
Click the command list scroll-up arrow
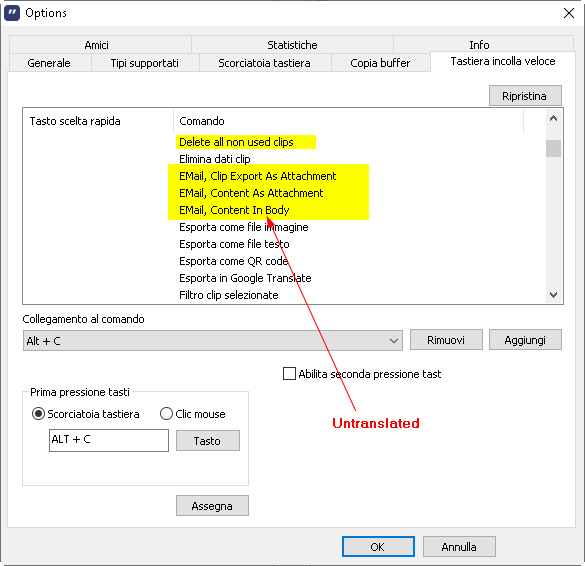click(553, 119)
